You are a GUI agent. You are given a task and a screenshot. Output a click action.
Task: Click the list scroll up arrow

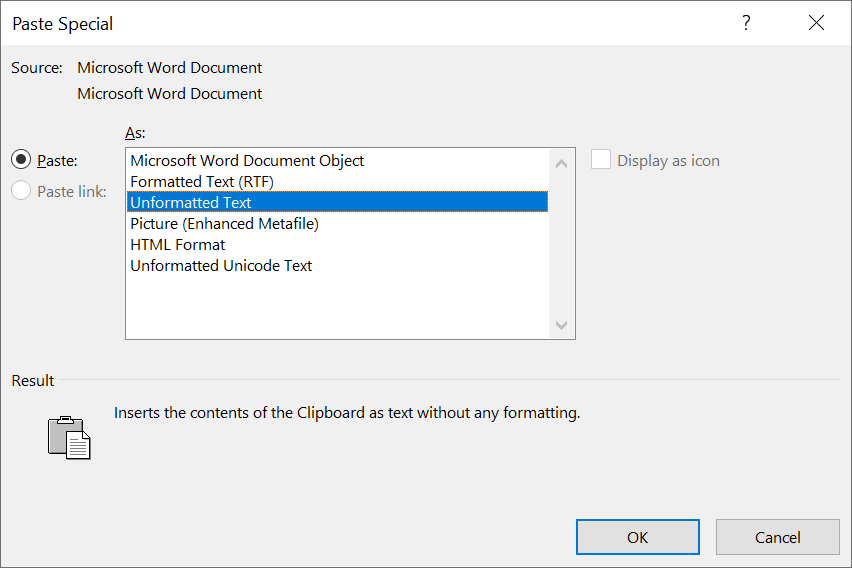(x=562, y=163)
